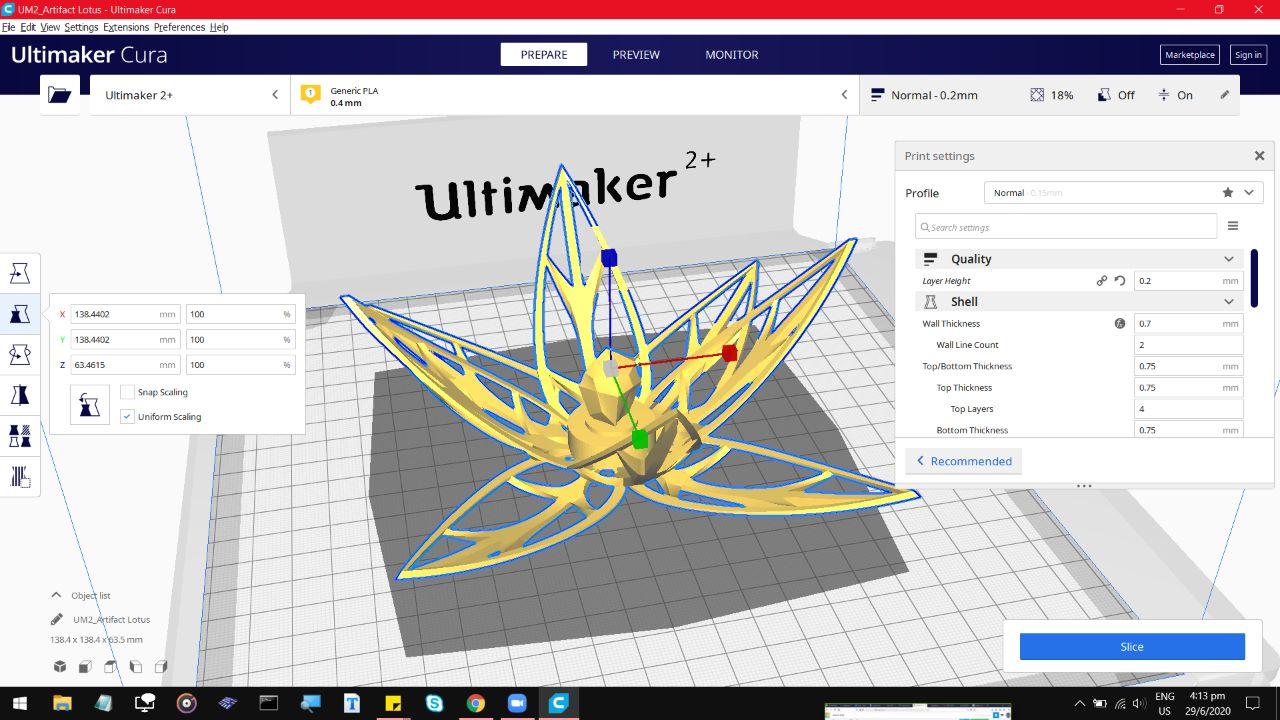Screen dimensions: 1280x720
Task: Open the Help menu
Action: point(219,27)
